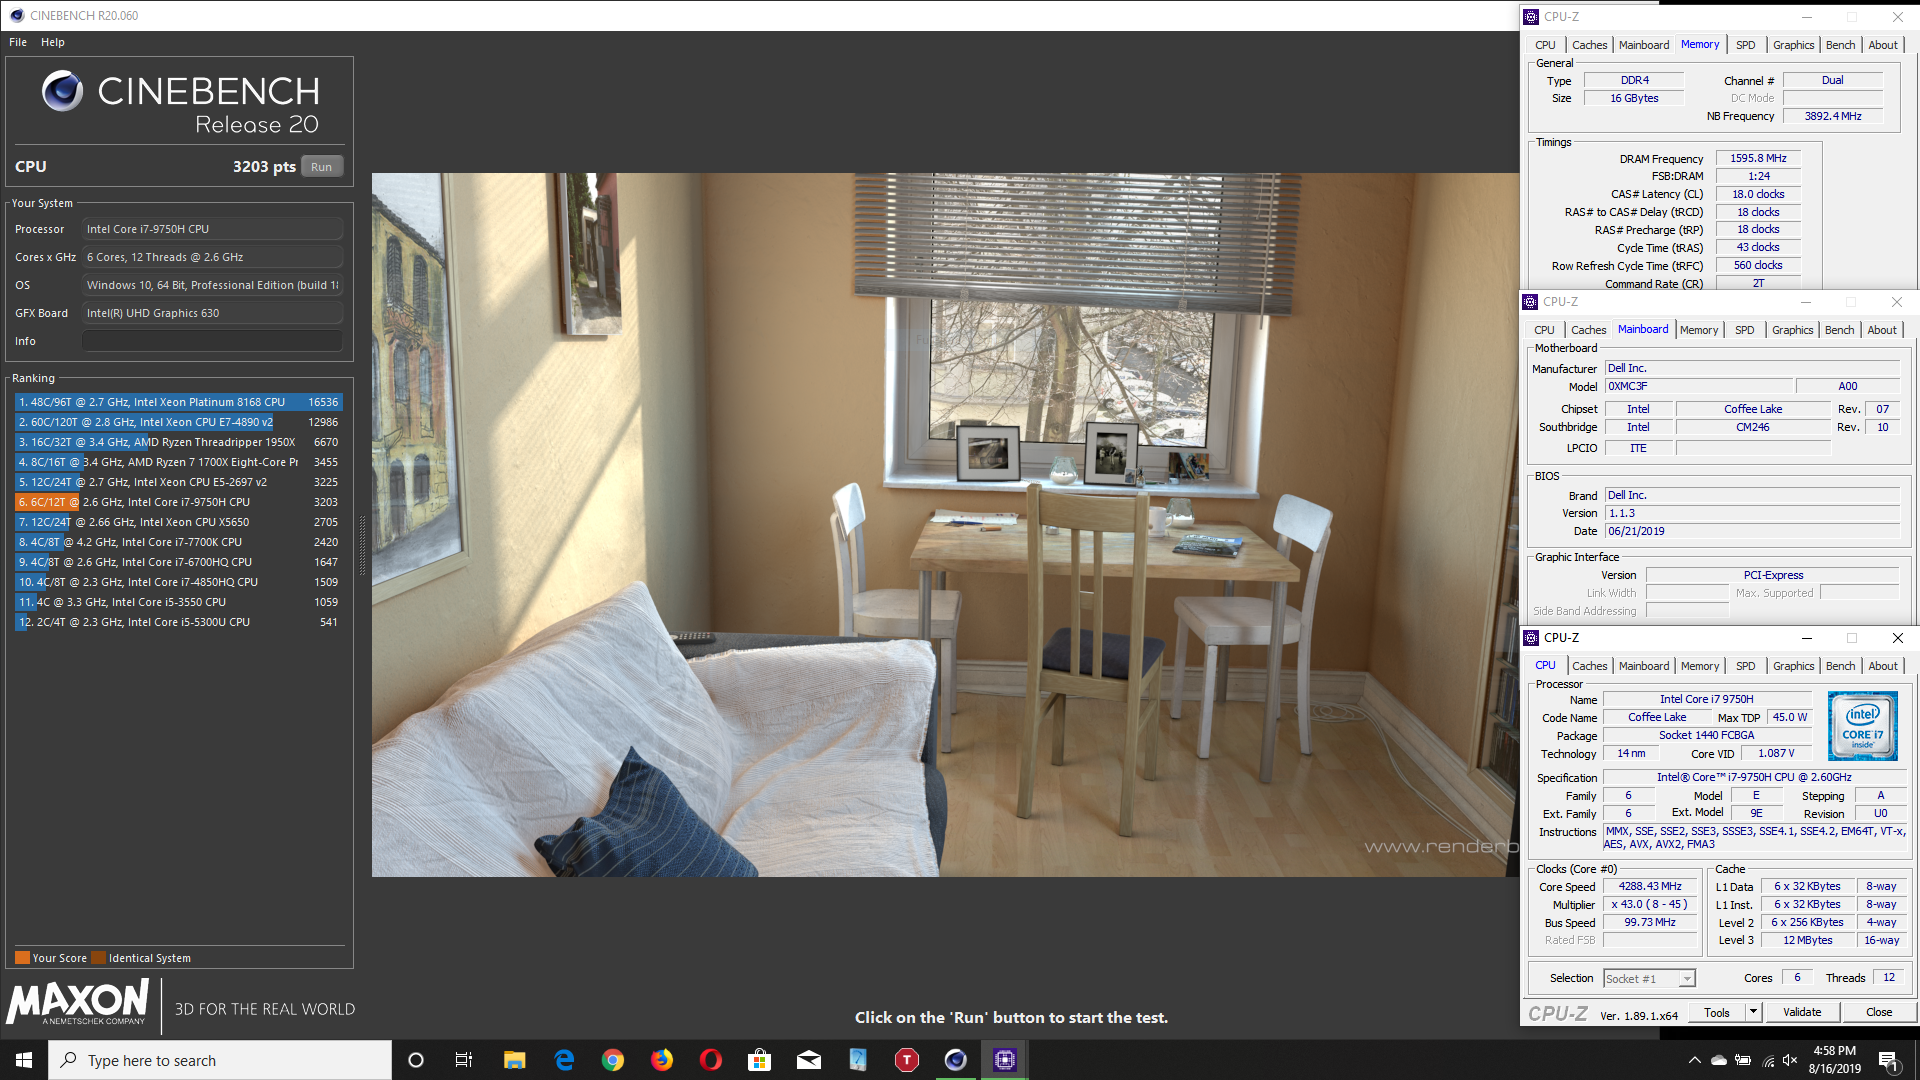Open About tab in bottom CPU-Z window
The height and width of the screenshot is (1080, 1920).
click(x=1883, y=666)
